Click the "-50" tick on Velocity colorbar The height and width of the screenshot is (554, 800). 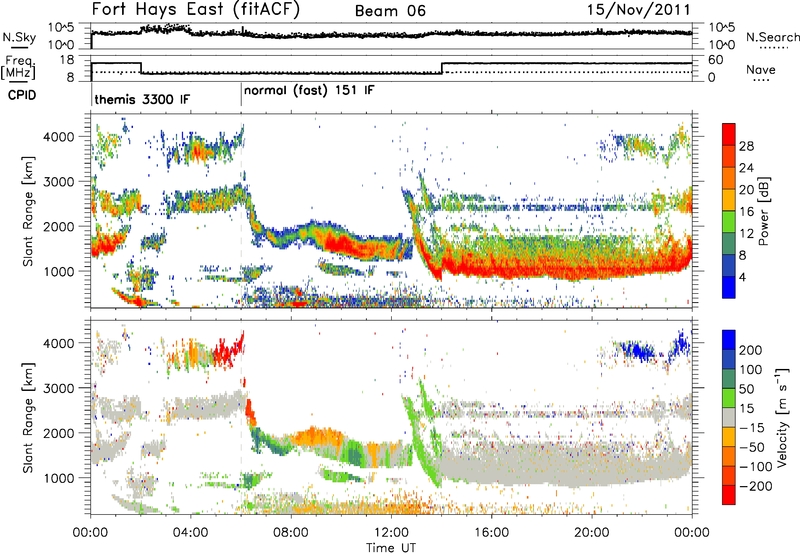point(752,447)
